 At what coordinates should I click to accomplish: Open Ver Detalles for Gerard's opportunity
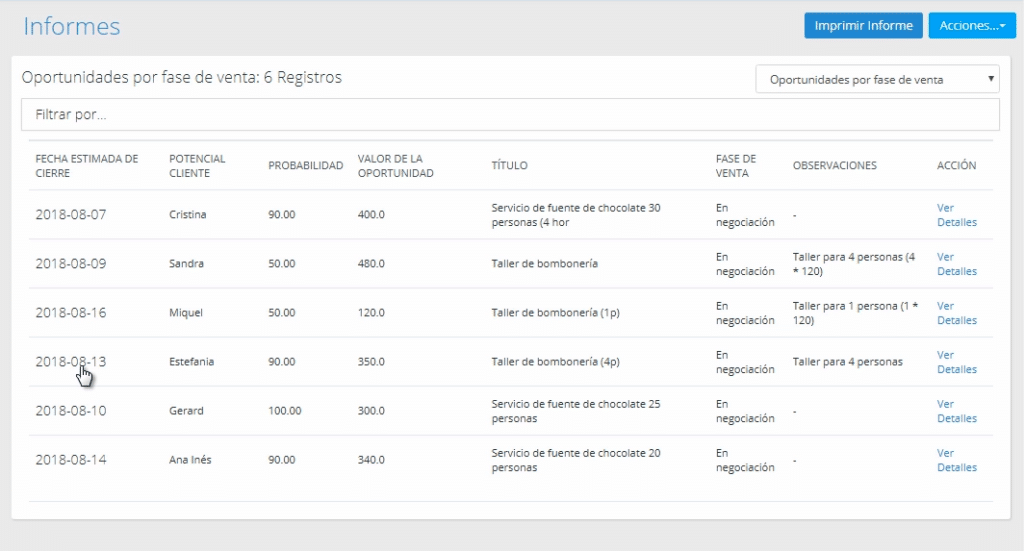point(956,411)
